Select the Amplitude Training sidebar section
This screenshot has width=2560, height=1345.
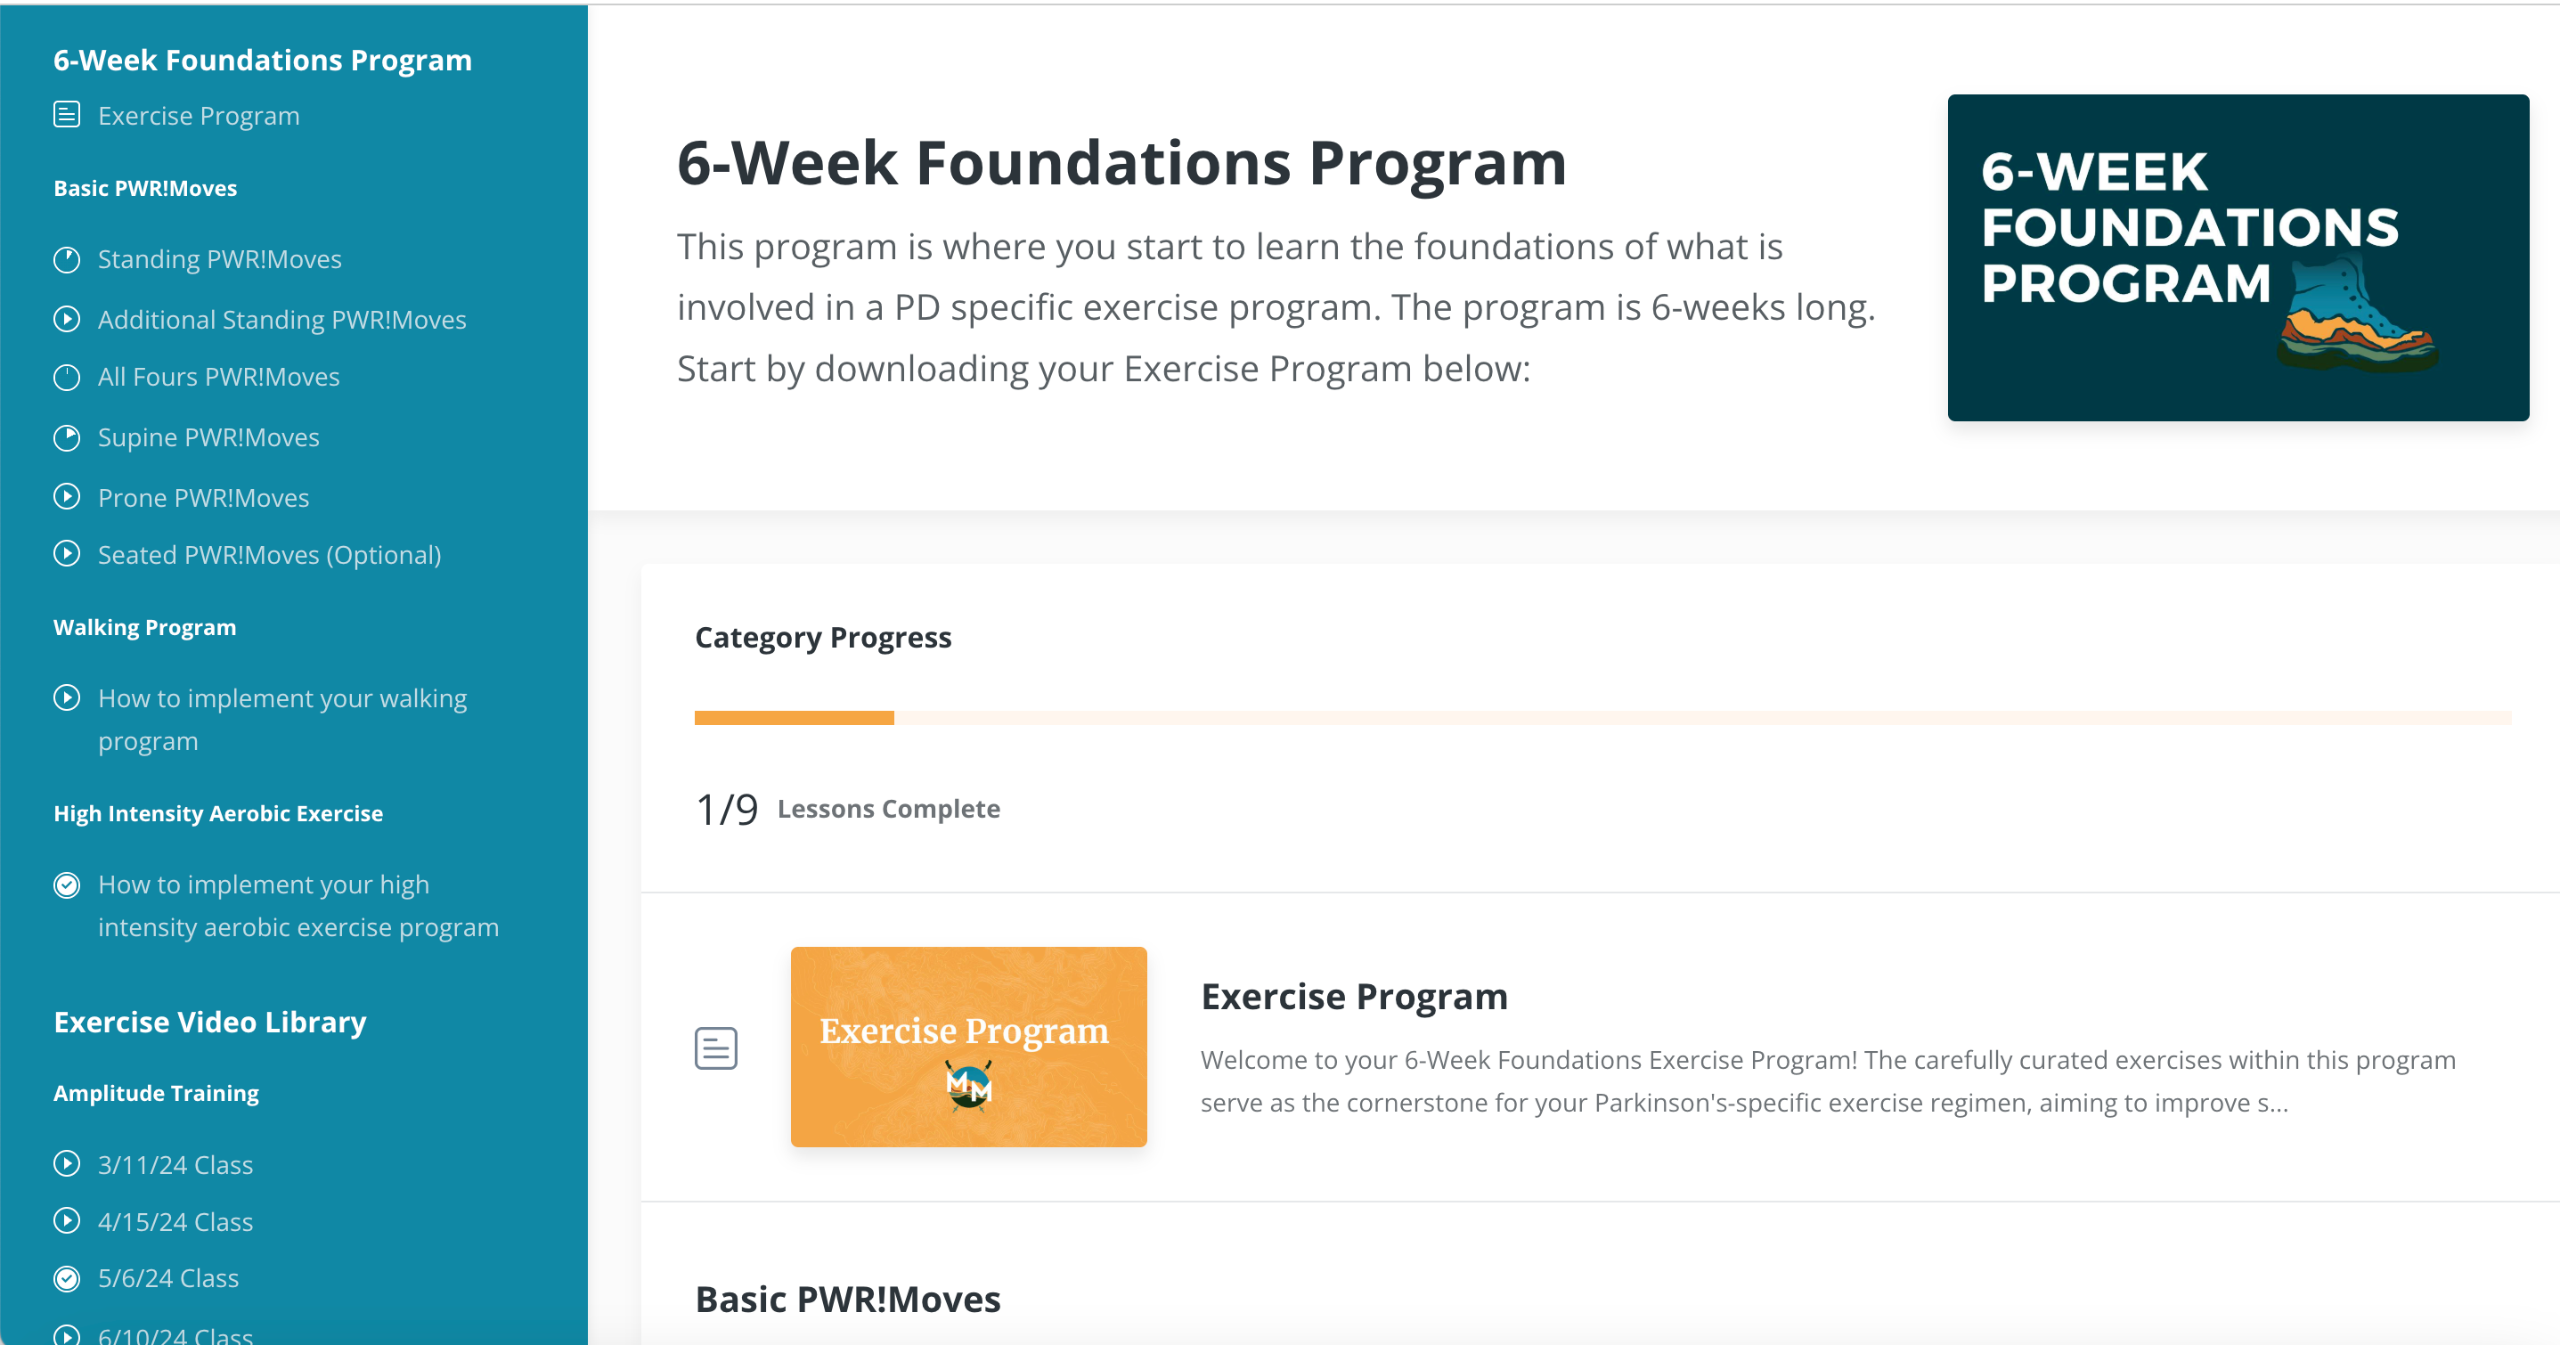(156, 1093)
